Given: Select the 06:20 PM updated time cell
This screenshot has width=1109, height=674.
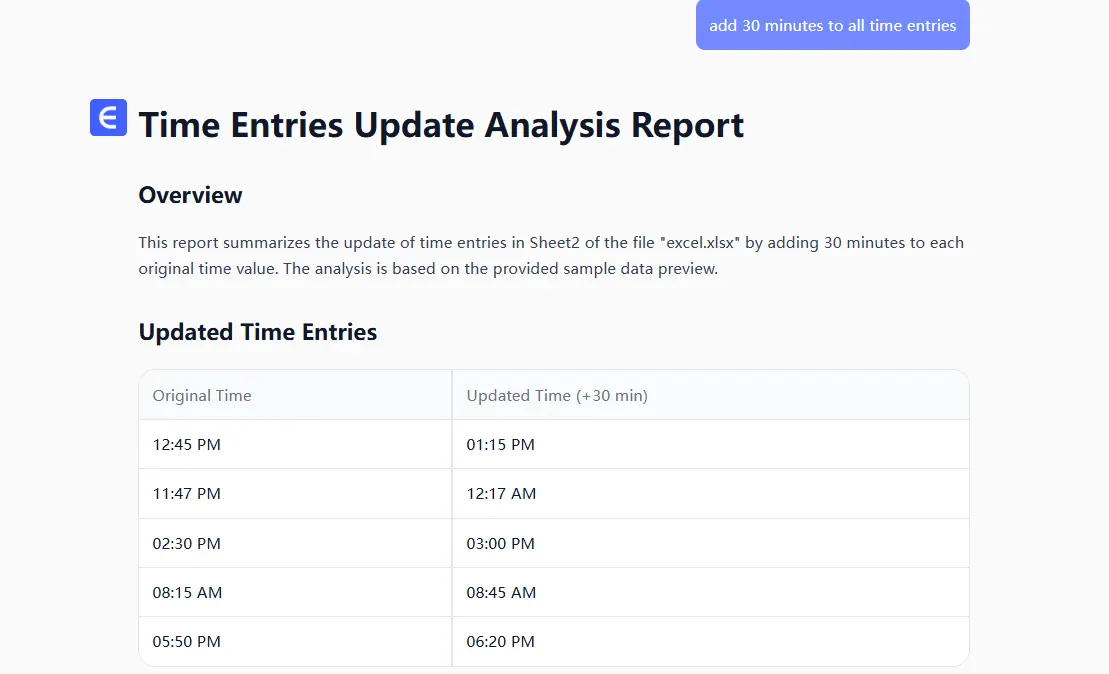Looking at the screenshot, I should point(501,642).
